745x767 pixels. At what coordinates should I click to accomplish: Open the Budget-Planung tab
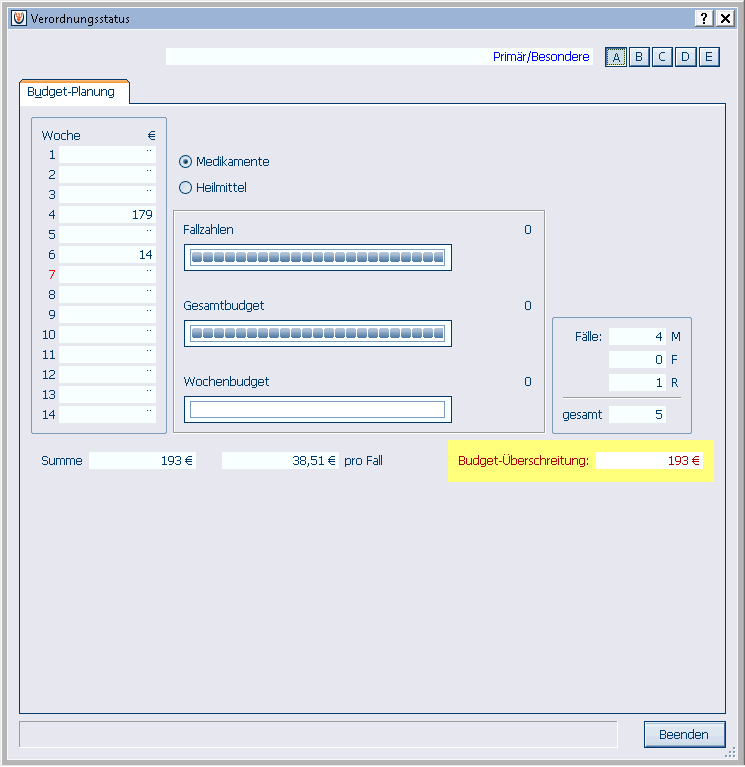point(71,92)
